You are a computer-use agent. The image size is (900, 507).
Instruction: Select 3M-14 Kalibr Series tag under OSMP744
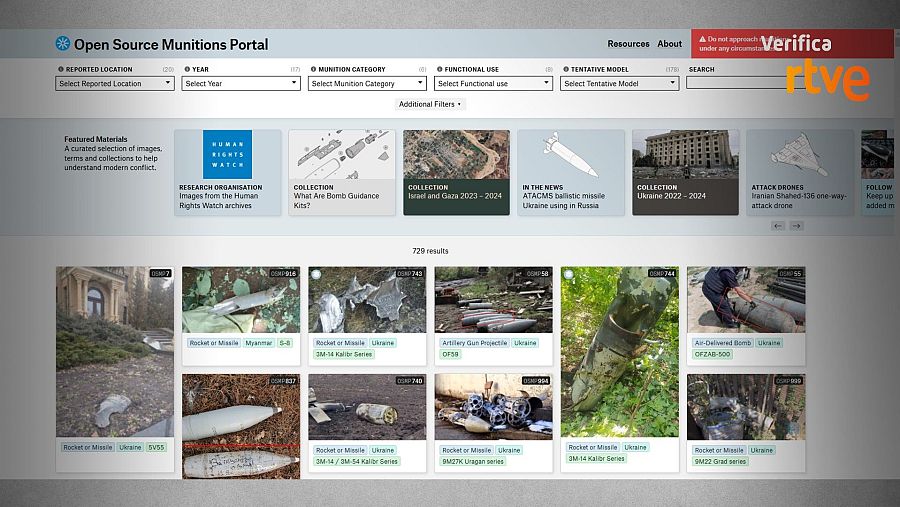[596, 458]
